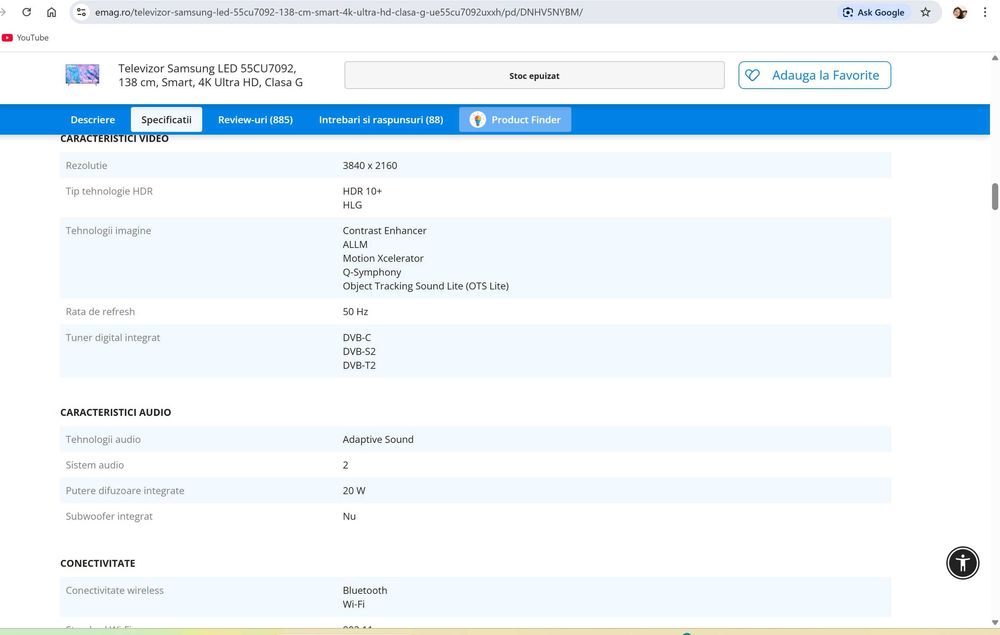
Task: Open the Chrome three-dot menu
Action: 985,12
